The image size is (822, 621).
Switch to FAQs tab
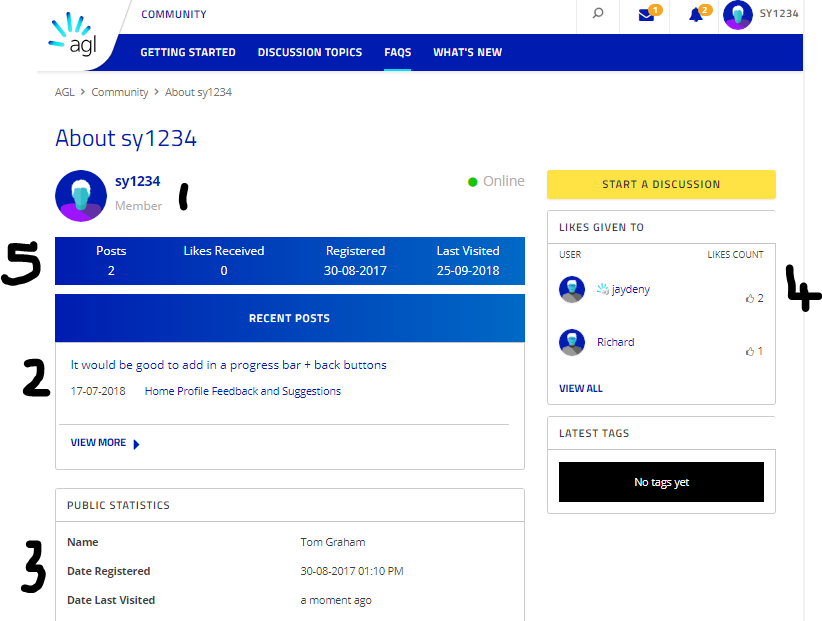click(397, 52)
